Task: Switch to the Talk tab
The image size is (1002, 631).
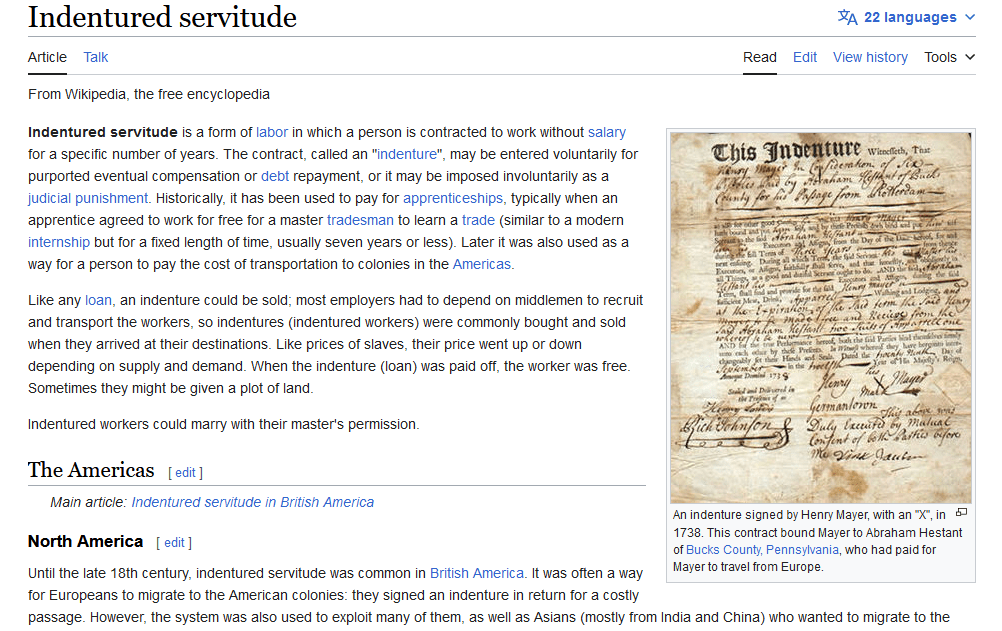Action: point(96,57)
